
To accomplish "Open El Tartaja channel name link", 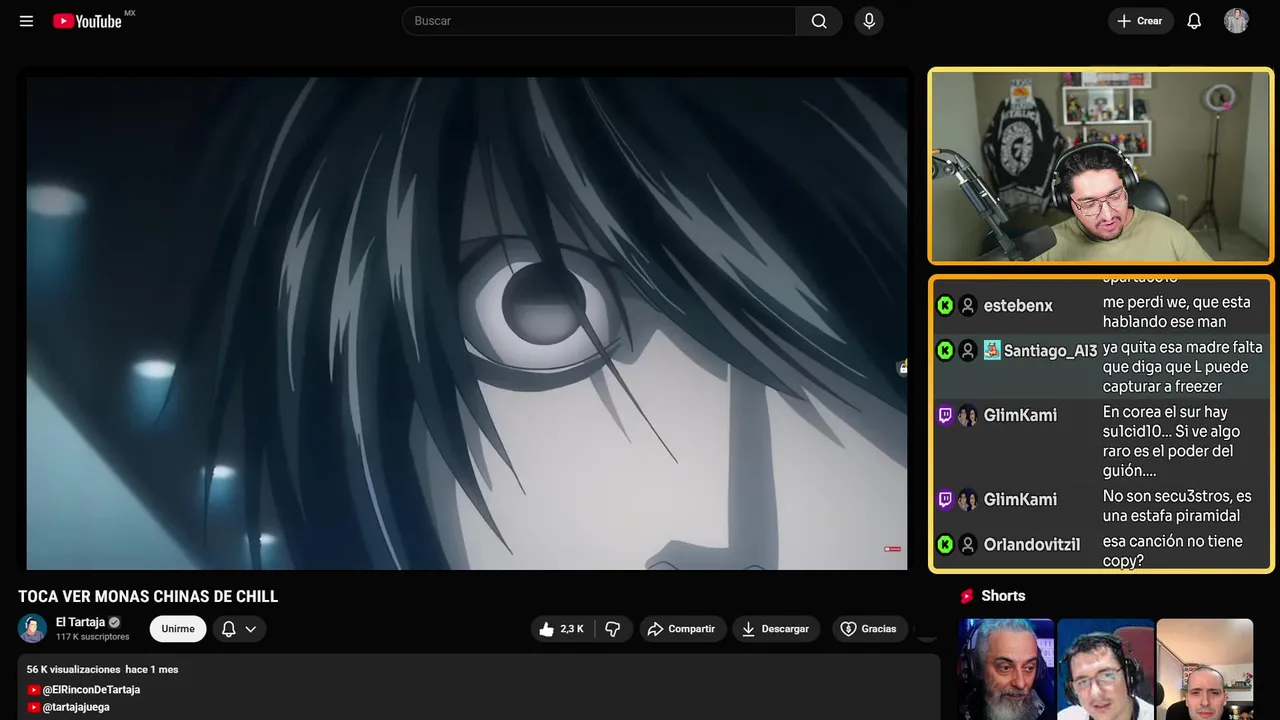I will pyautogui.click(x=80, y=622).
